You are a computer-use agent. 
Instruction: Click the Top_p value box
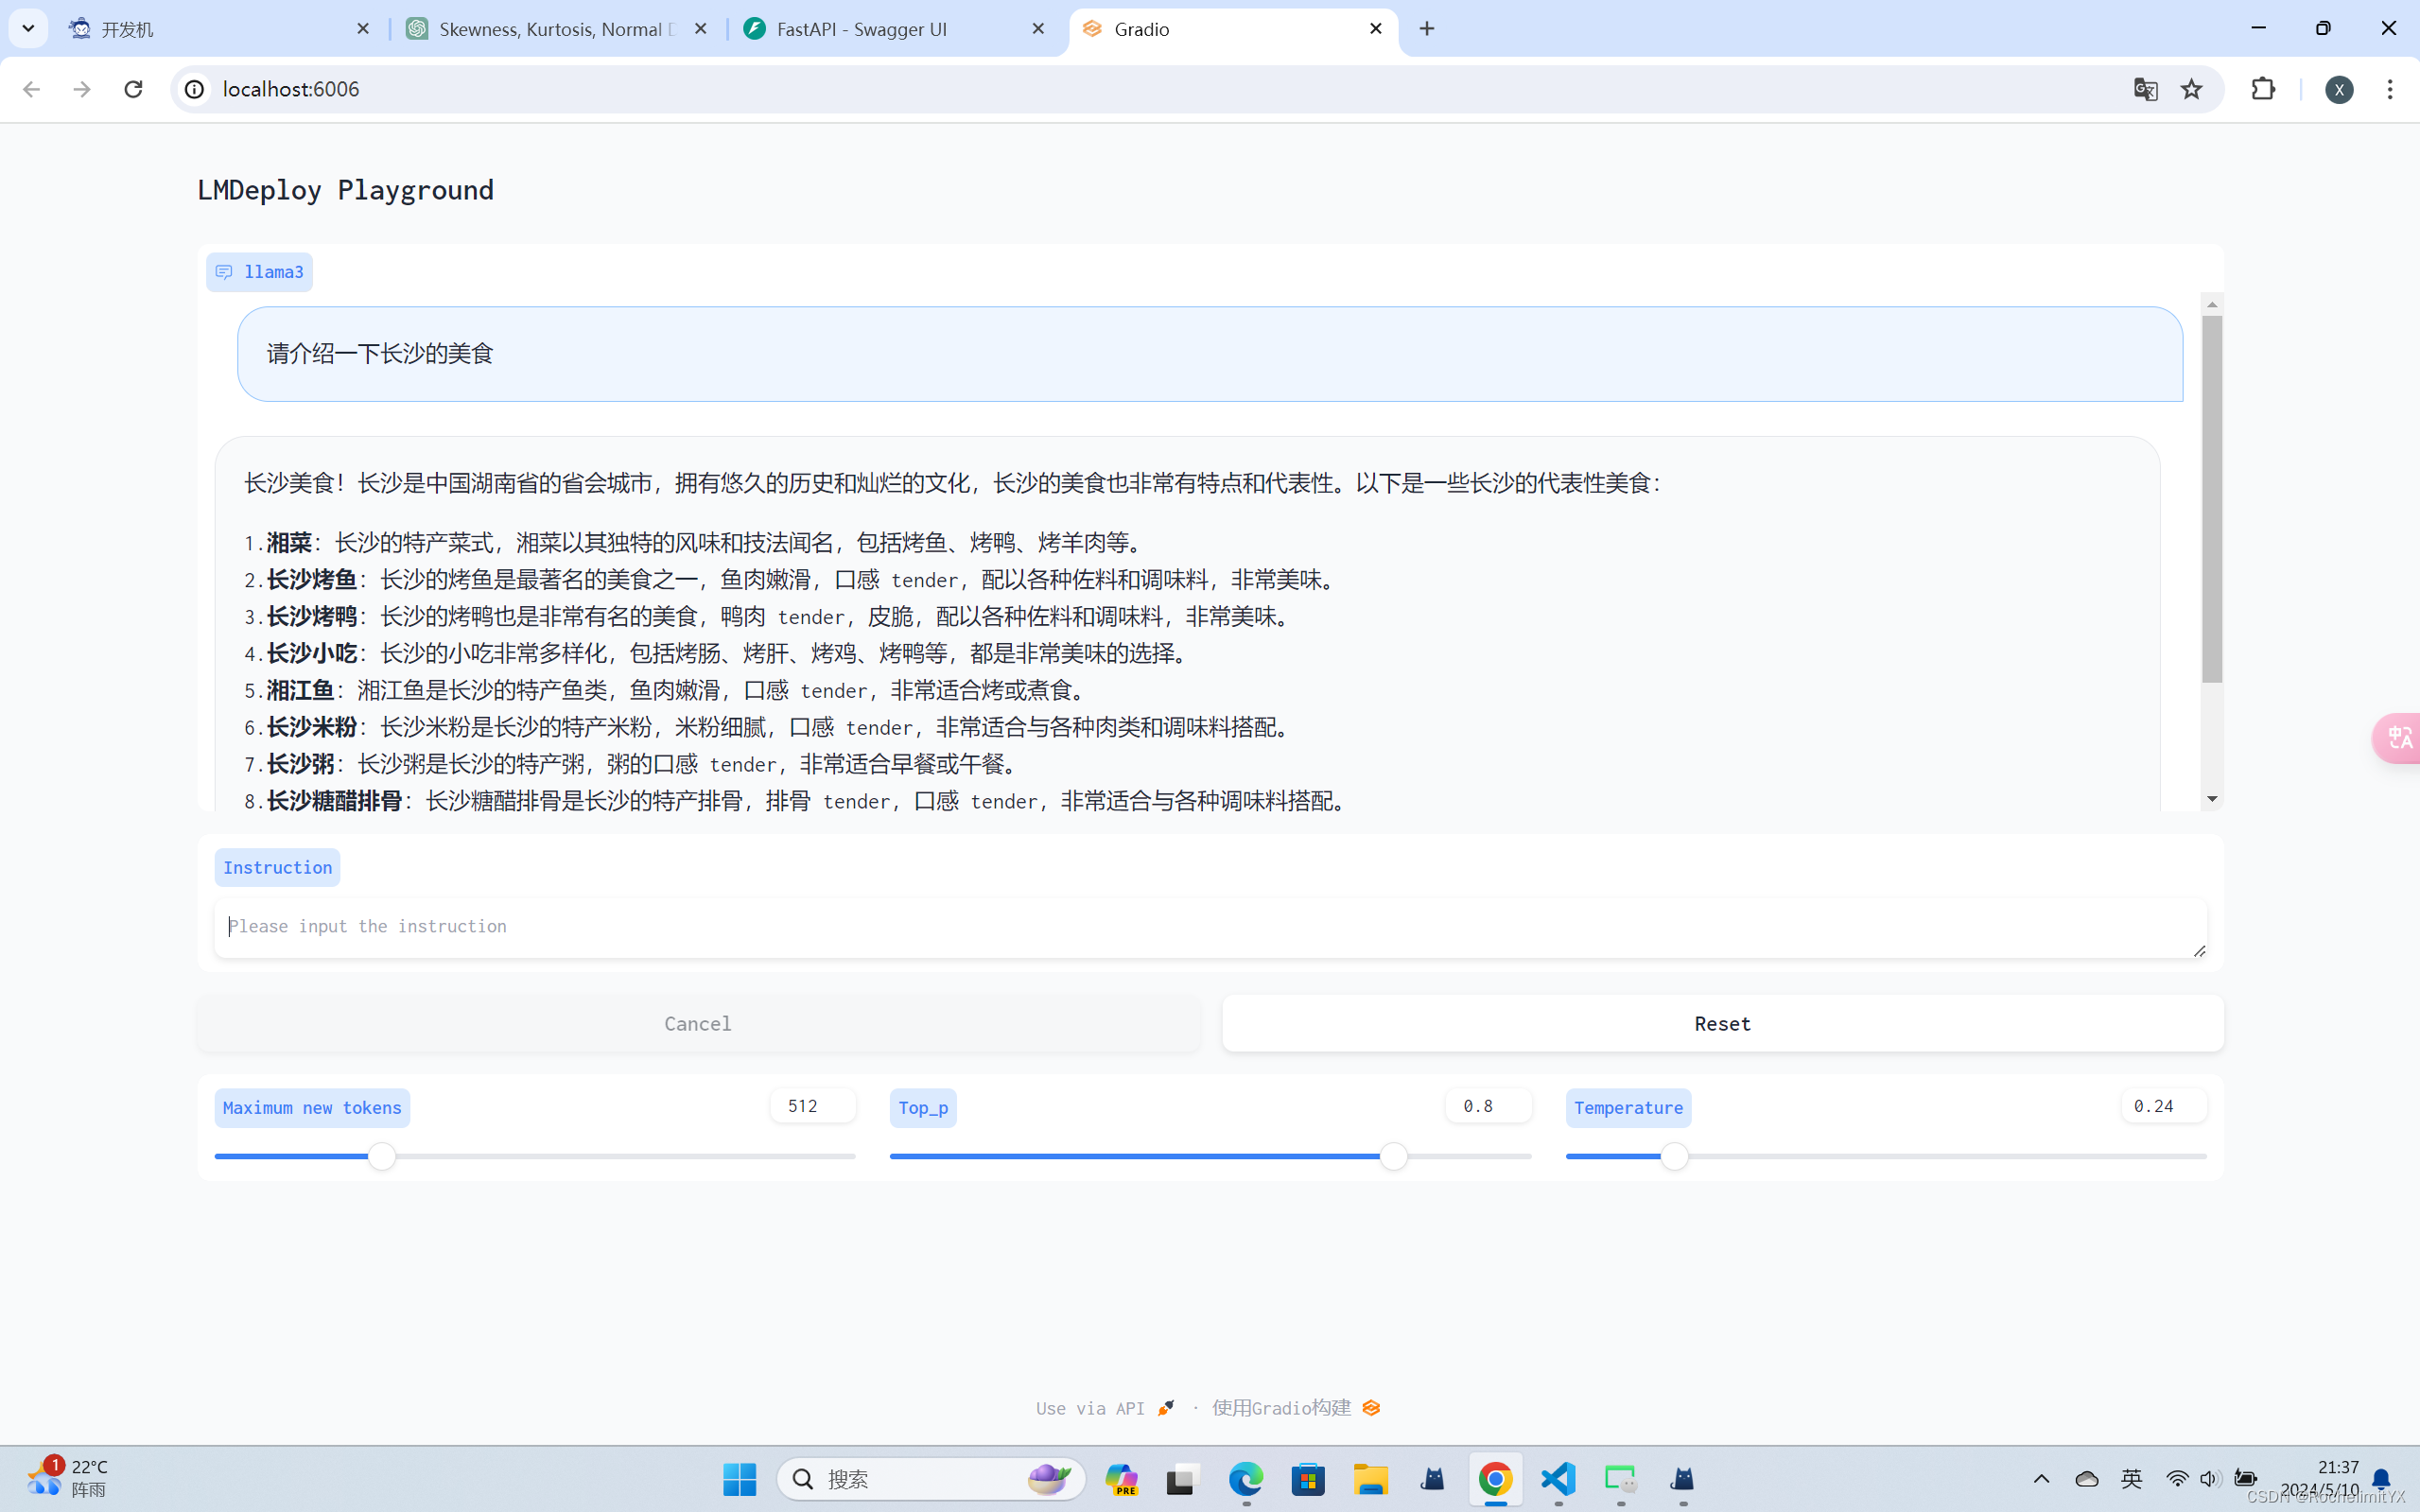[1488, 1106]
